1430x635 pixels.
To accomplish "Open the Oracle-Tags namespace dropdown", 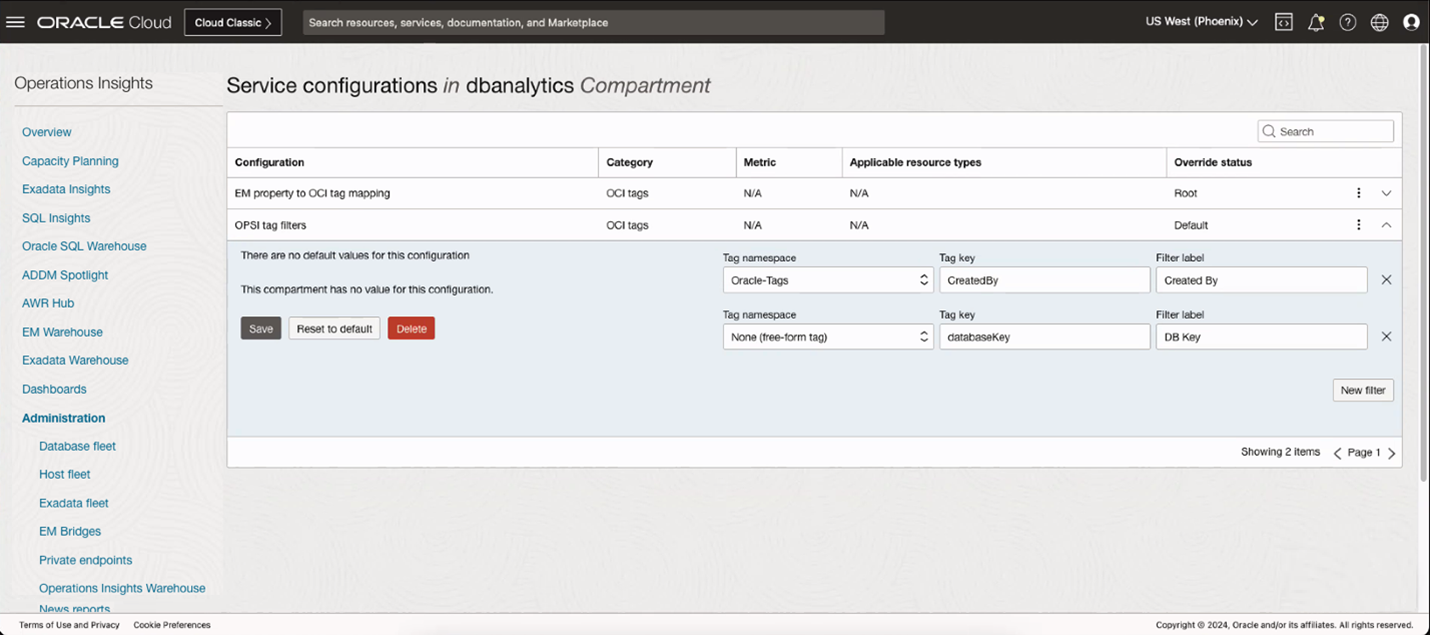I will click(828, 280).
